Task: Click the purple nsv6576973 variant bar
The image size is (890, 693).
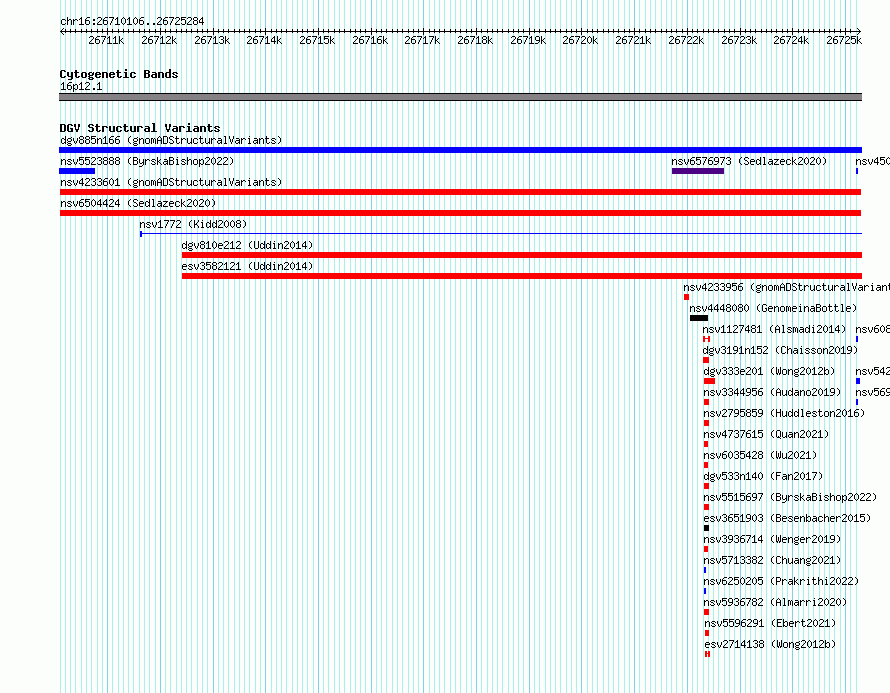Action: coord(698,171)
